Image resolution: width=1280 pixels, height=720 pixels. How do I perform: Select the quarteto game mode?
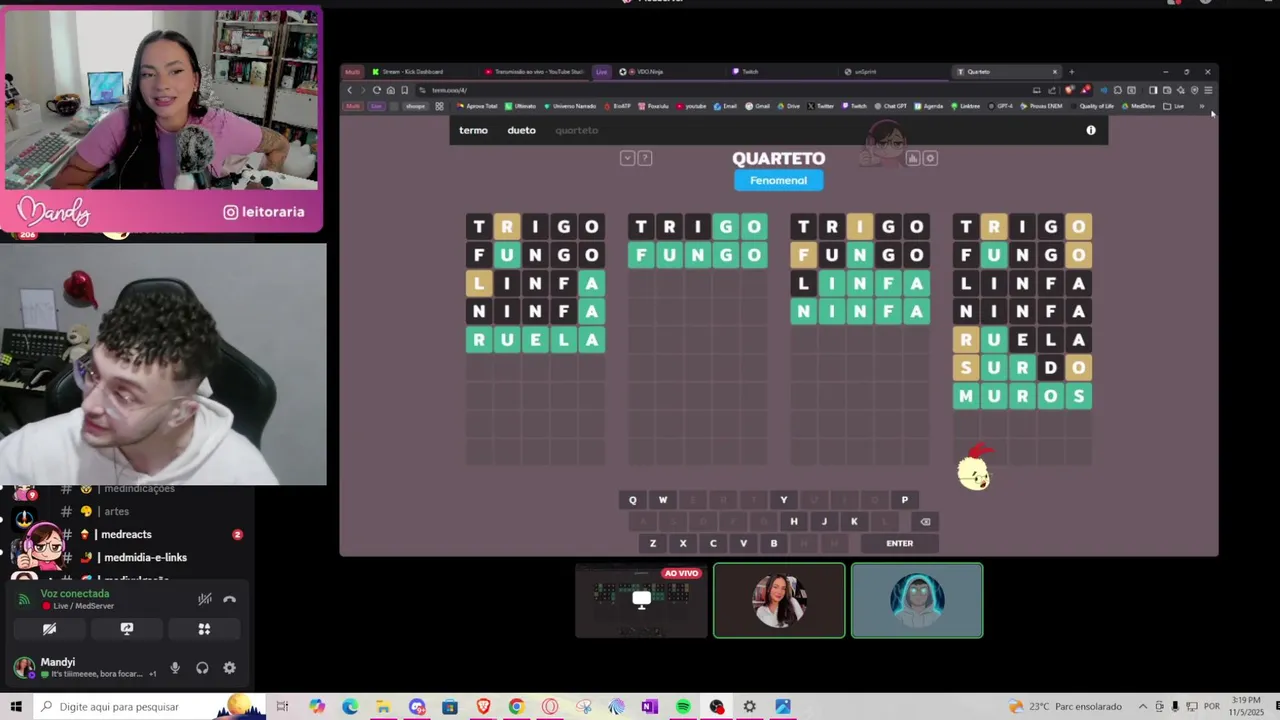coord(576,130)
